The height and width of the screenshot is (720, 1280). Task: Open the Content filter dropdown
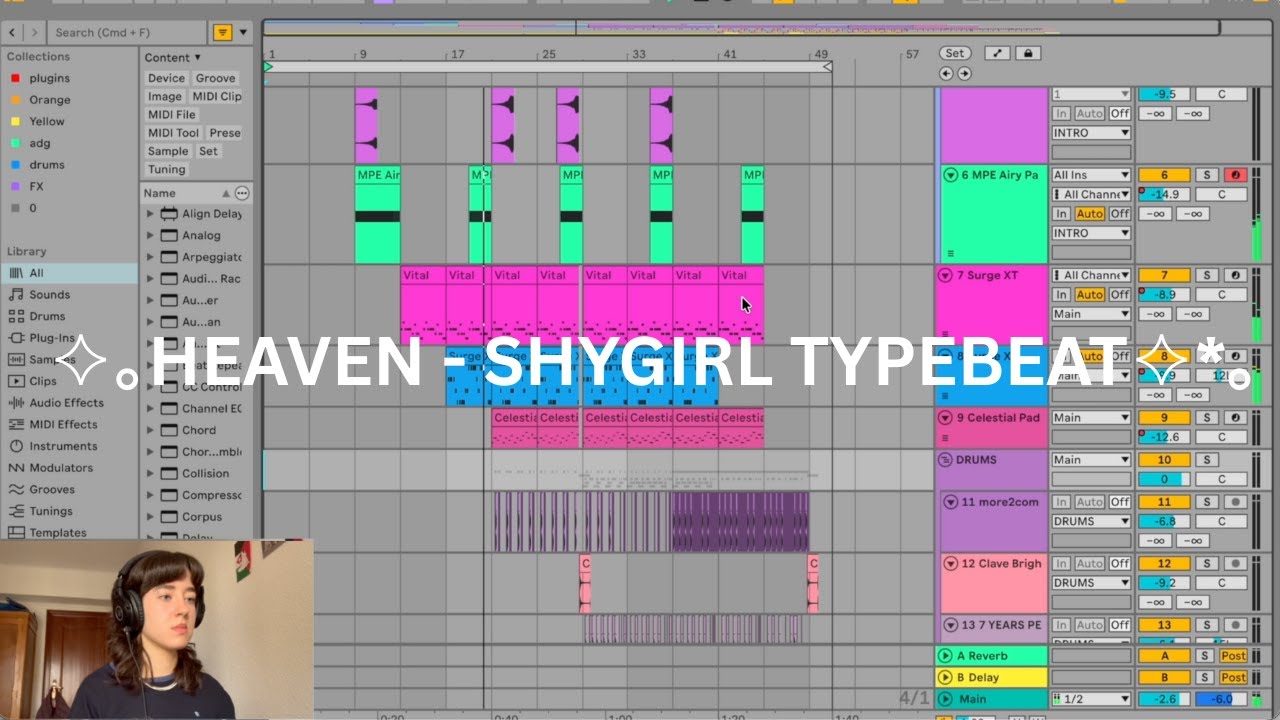[173, 58]
